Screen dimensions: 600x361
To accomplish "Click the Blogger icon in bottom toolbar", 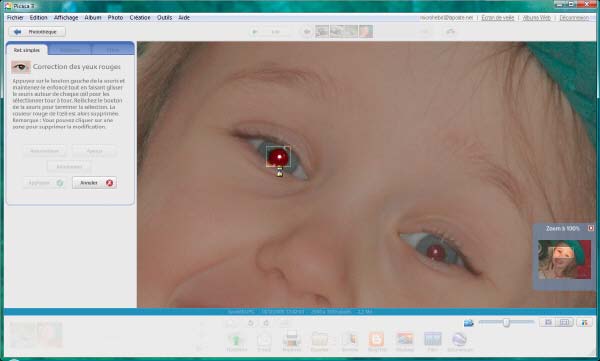I will click(376, 341).
